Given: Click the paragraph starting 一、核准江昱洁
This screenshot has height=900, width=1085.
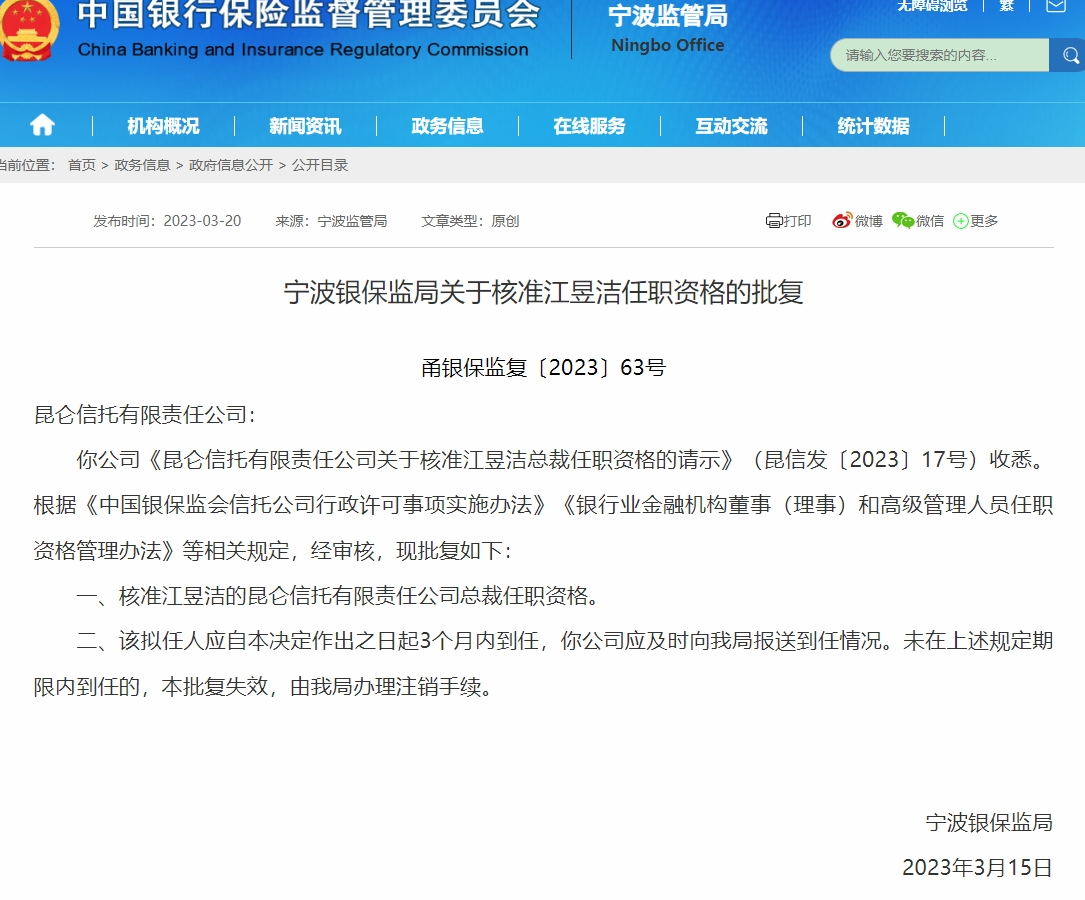Looking at the screenshot, I should (x=338, y=596).
